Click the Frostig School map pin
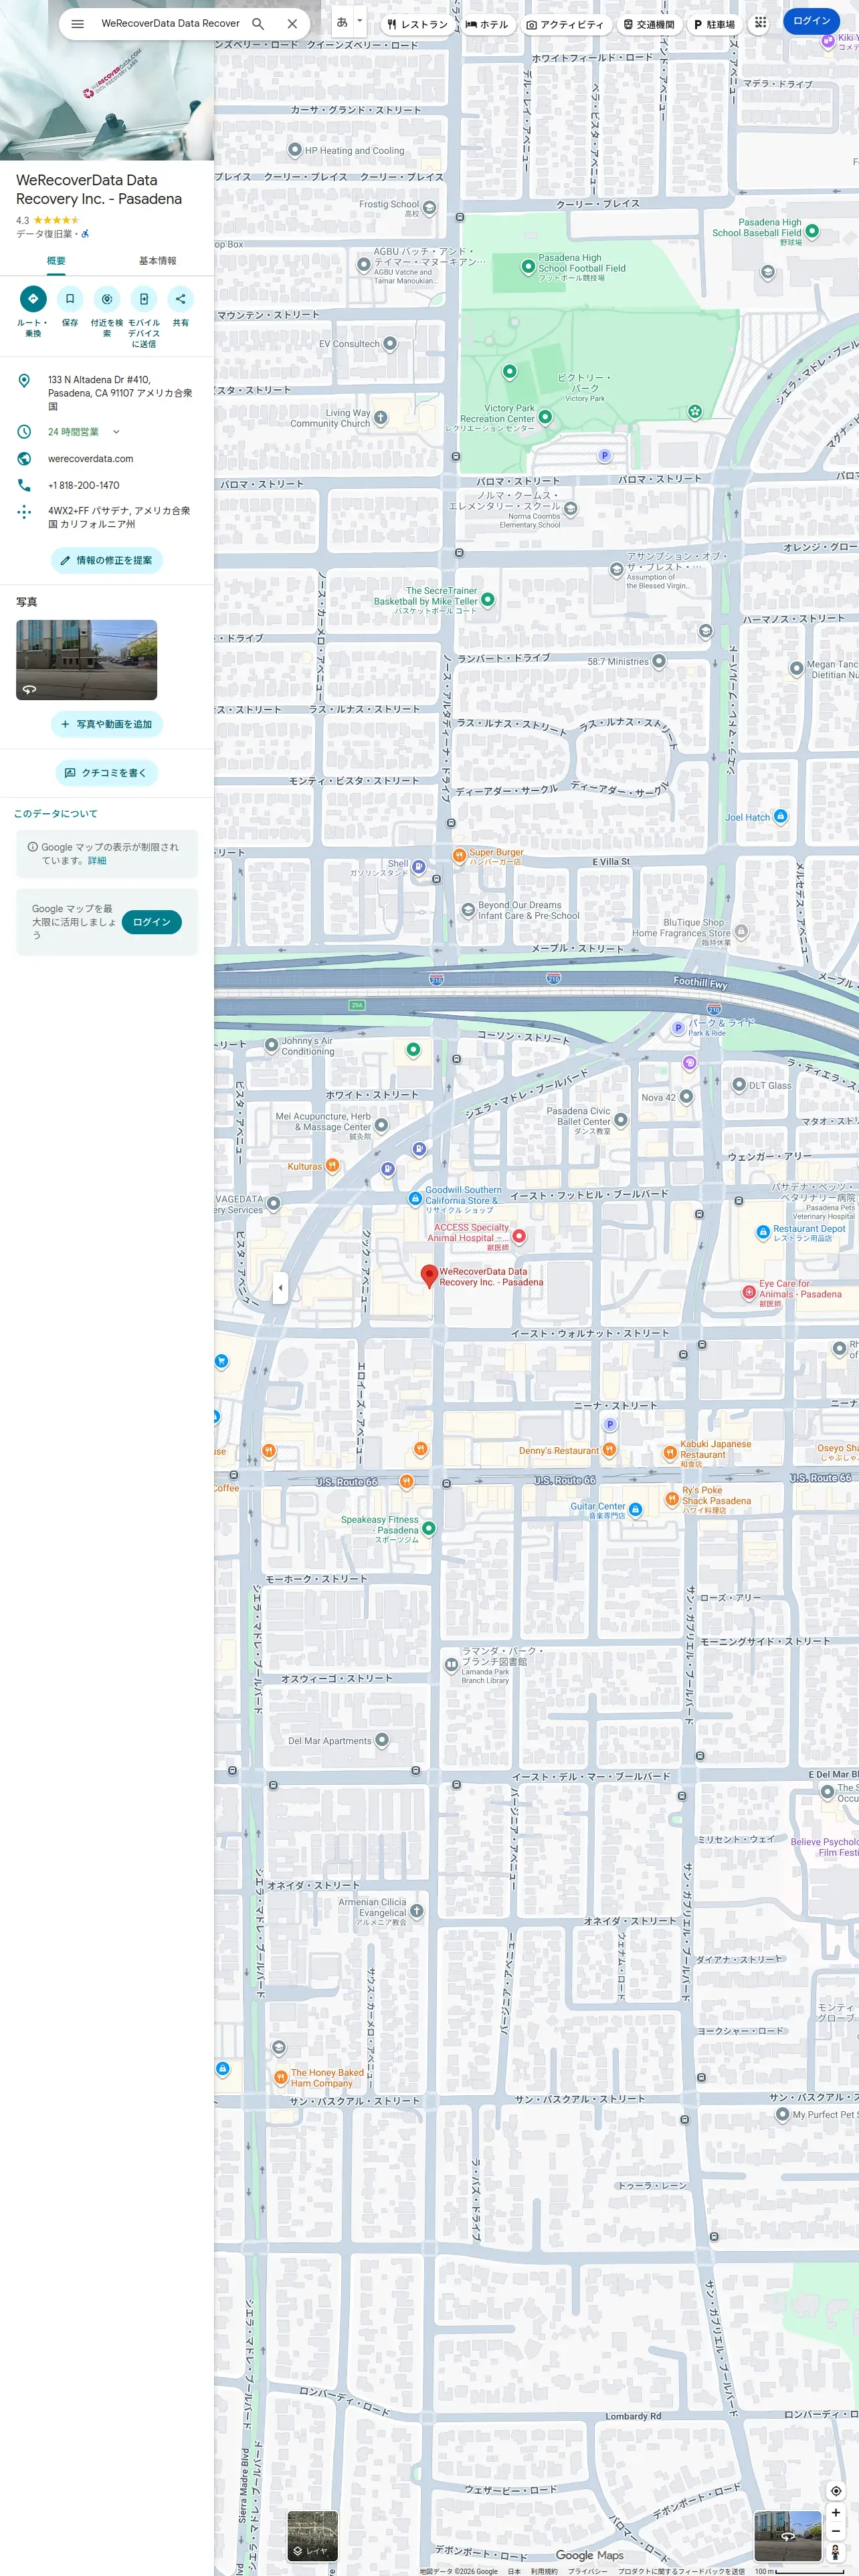This screenshot has width=859, height=2576. pyautogui.click(x=430, y=208)
